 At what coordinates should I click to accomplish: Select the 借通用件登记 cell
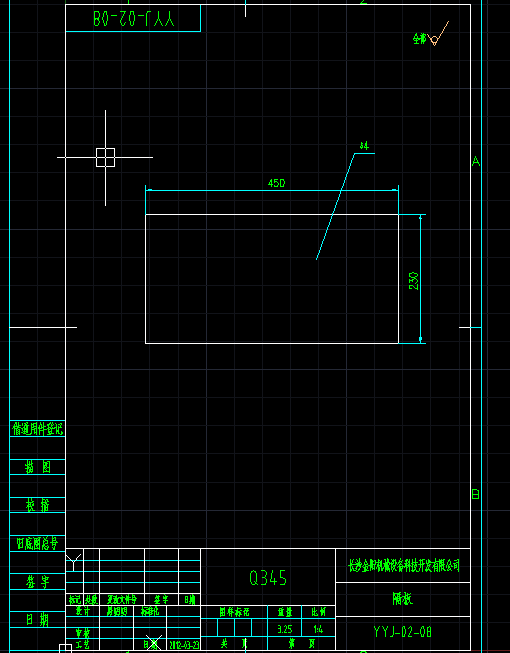37,429
